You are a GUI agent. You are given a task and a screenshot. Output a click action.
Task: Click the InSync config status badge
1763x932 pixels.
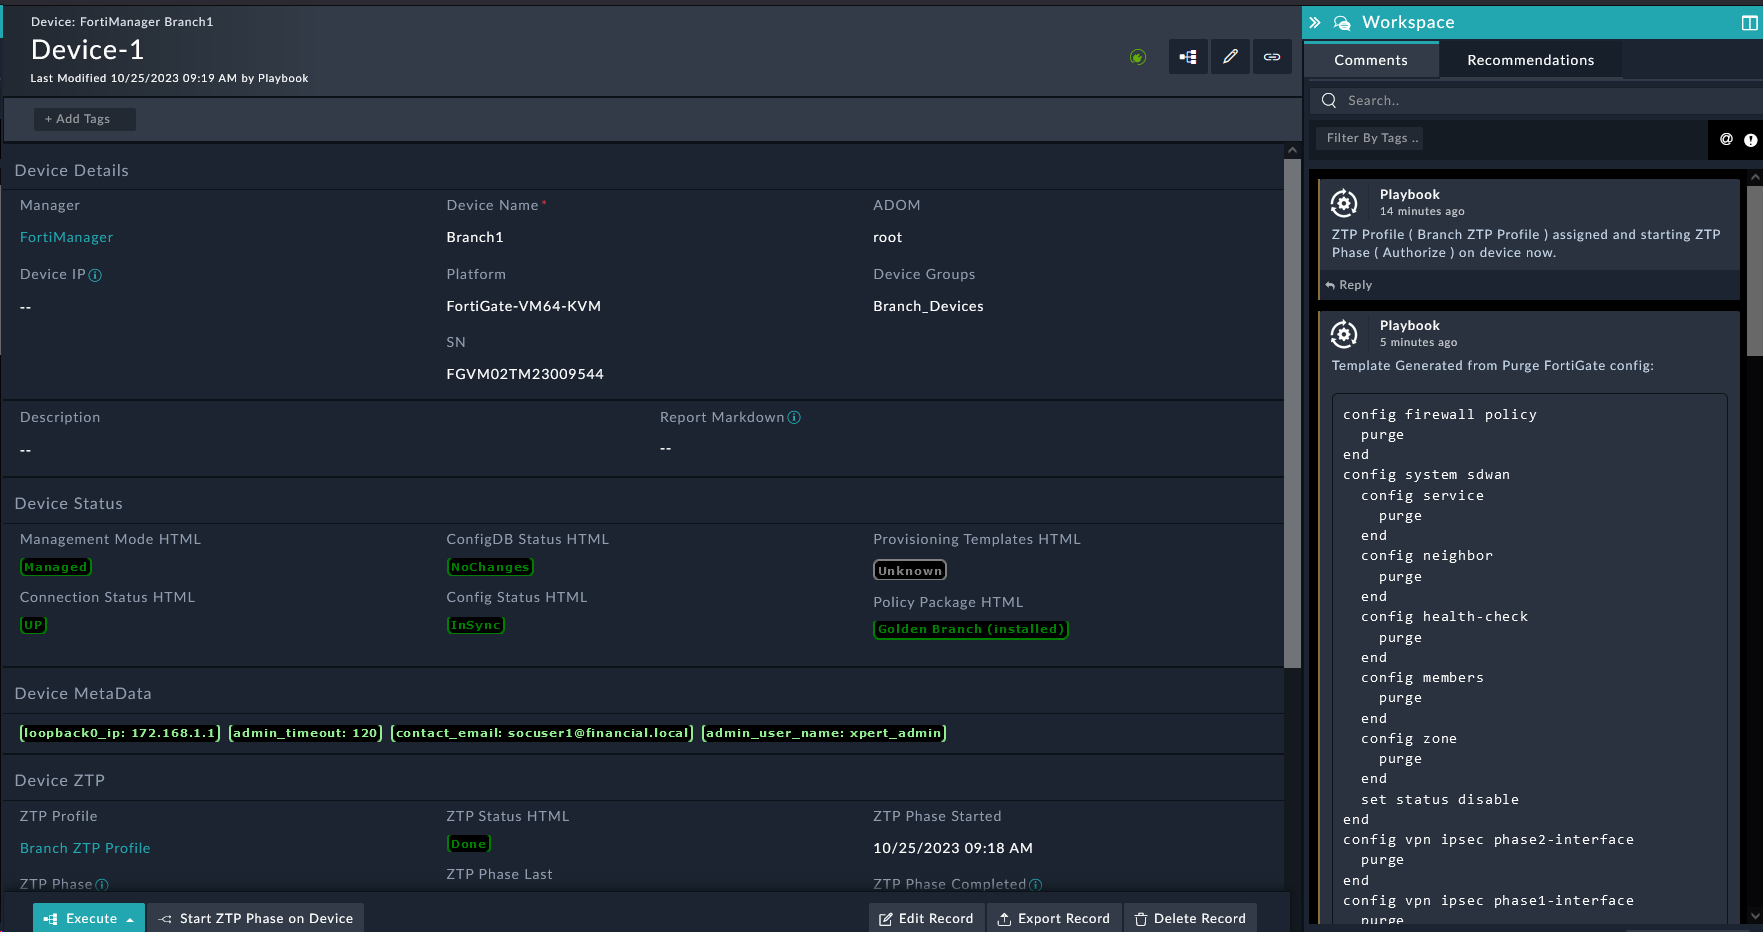pos(475,625)
